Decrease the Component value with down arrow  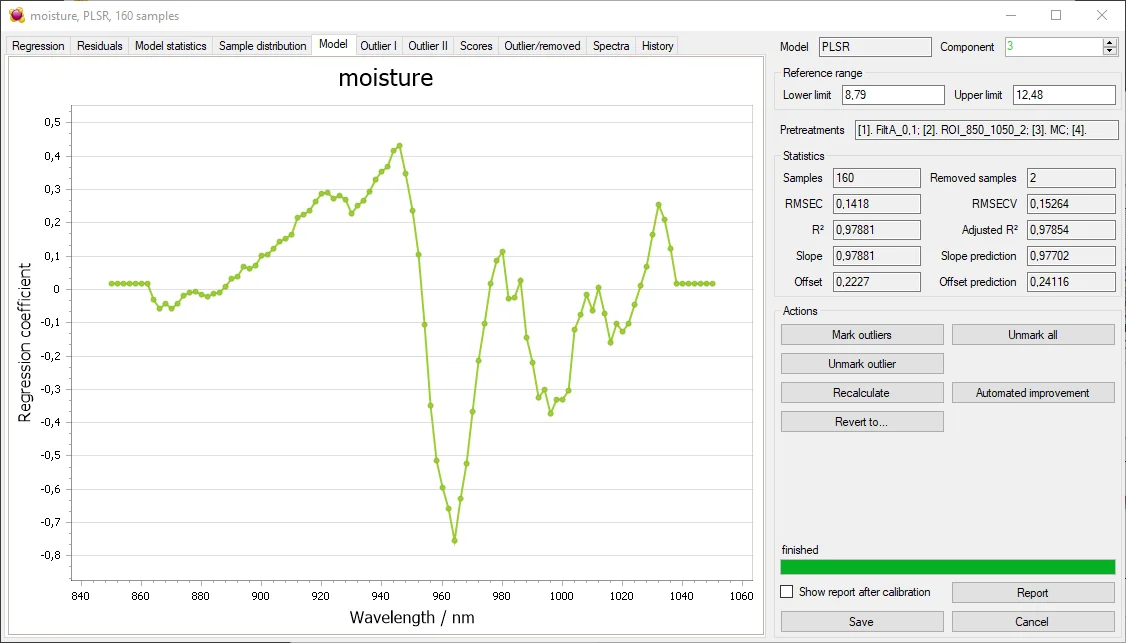[1110, 51]
